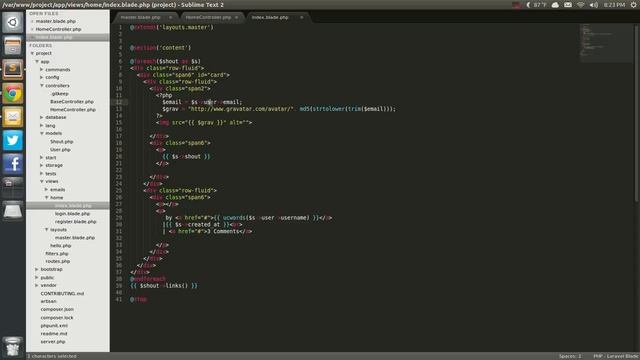Expand the storage folder
This screenshot has height=360, width=640.
[42, 165]
